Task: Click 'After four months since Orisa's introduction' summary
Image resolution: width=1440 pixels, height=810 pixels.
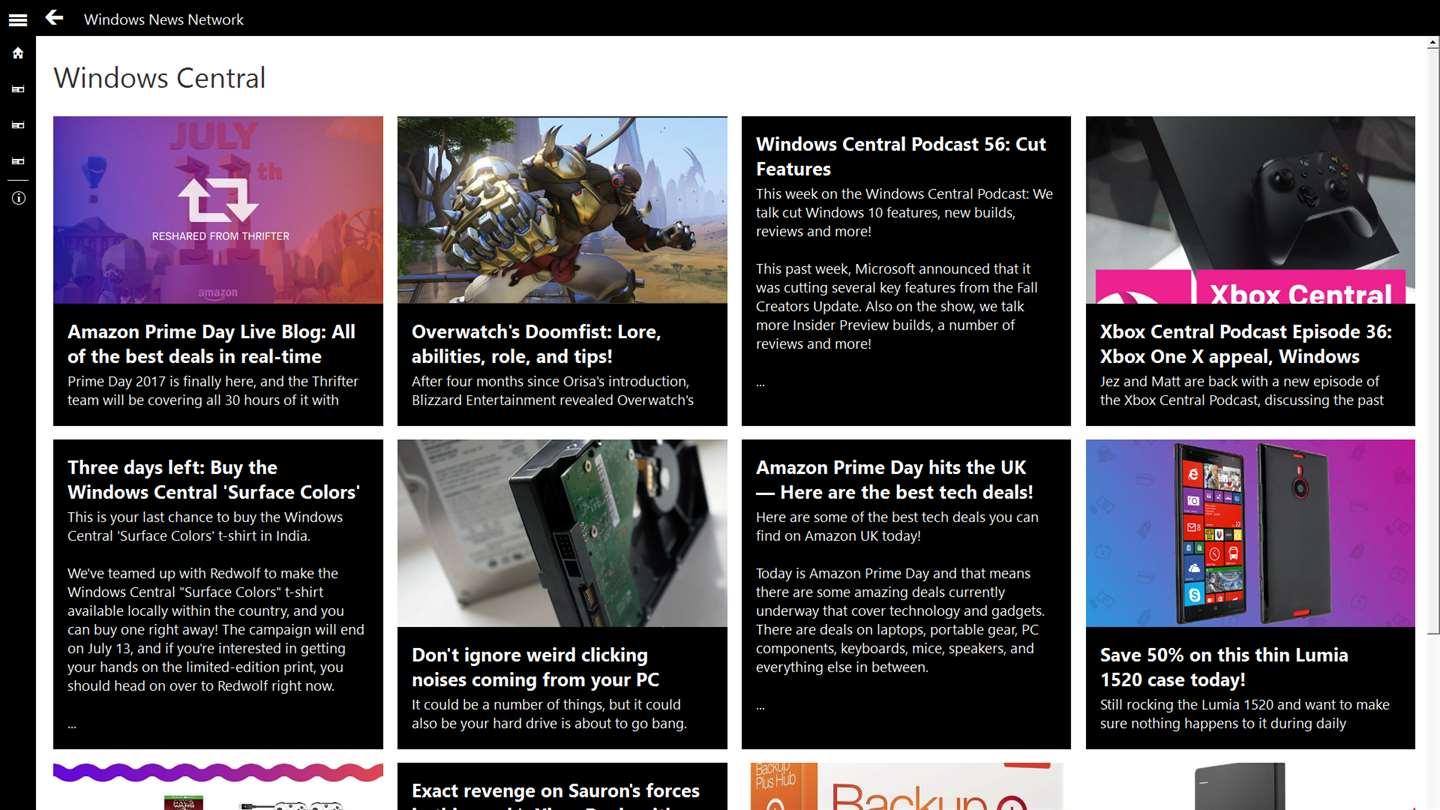Action: coord(553,390)
